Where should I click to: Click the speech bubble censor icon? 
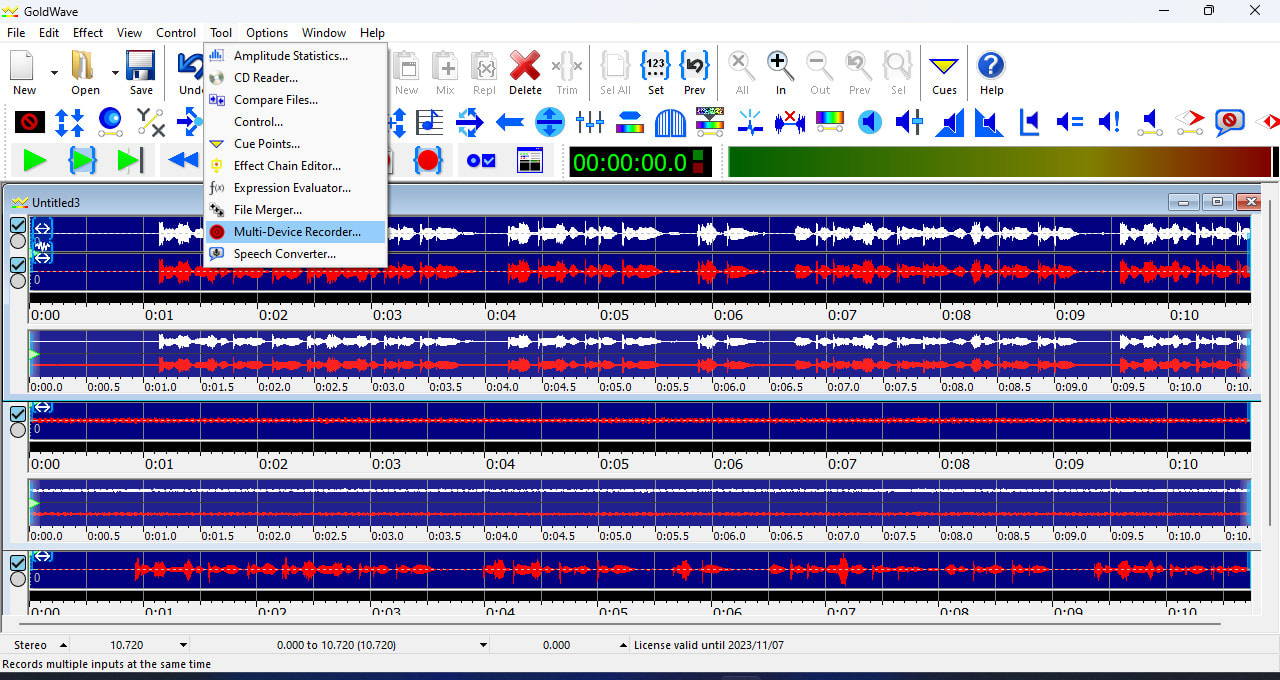(x=1230, y=123)
